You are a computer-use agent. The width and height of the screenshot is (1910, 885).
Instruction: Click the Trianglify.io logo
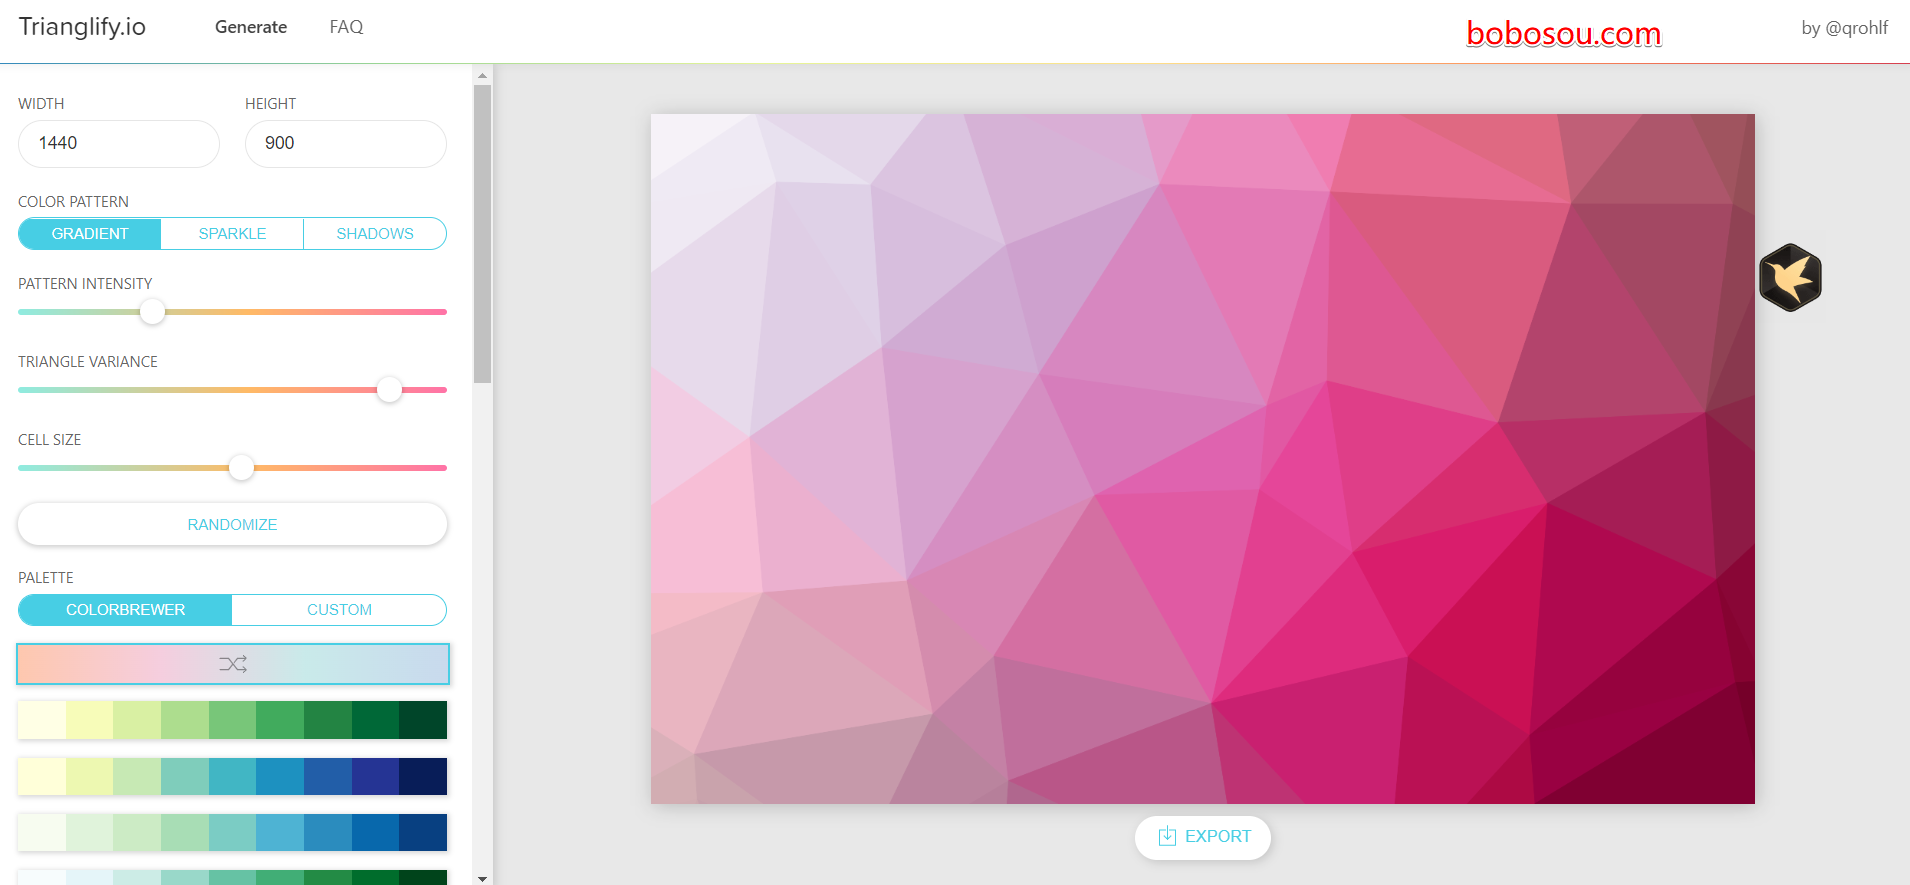coord(82,27)
